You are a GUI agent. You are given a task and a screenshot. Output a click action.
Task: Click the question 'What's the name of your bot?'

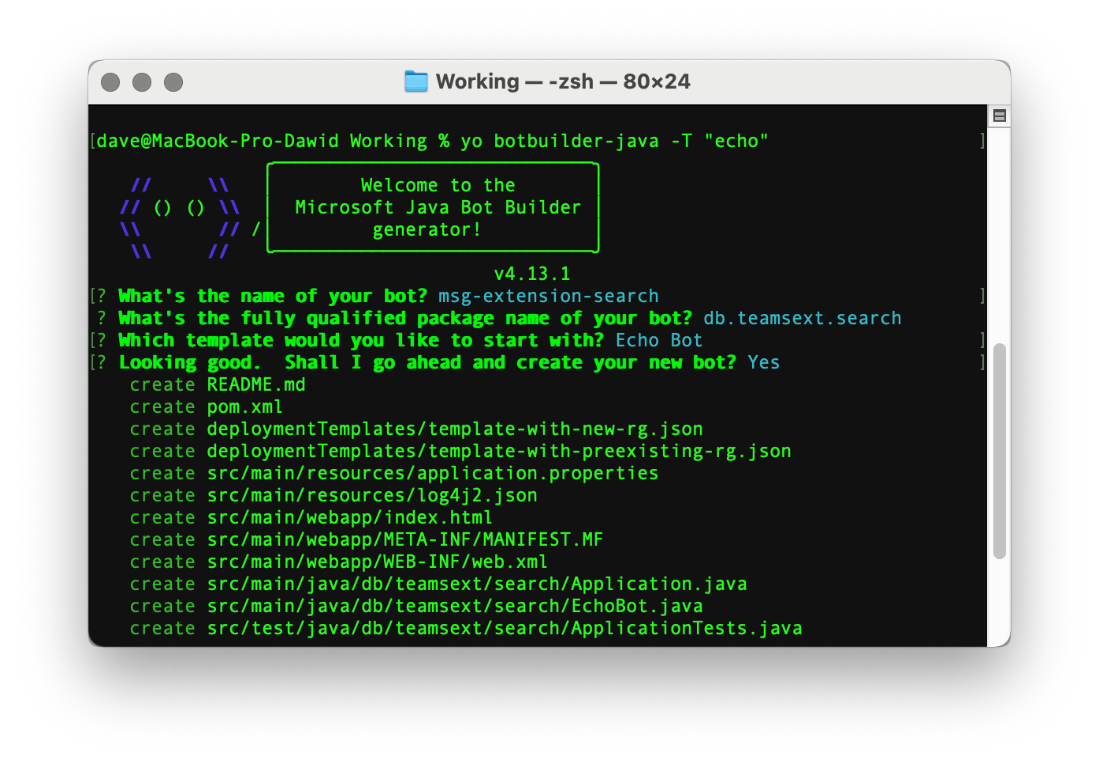tap(273, 296)
